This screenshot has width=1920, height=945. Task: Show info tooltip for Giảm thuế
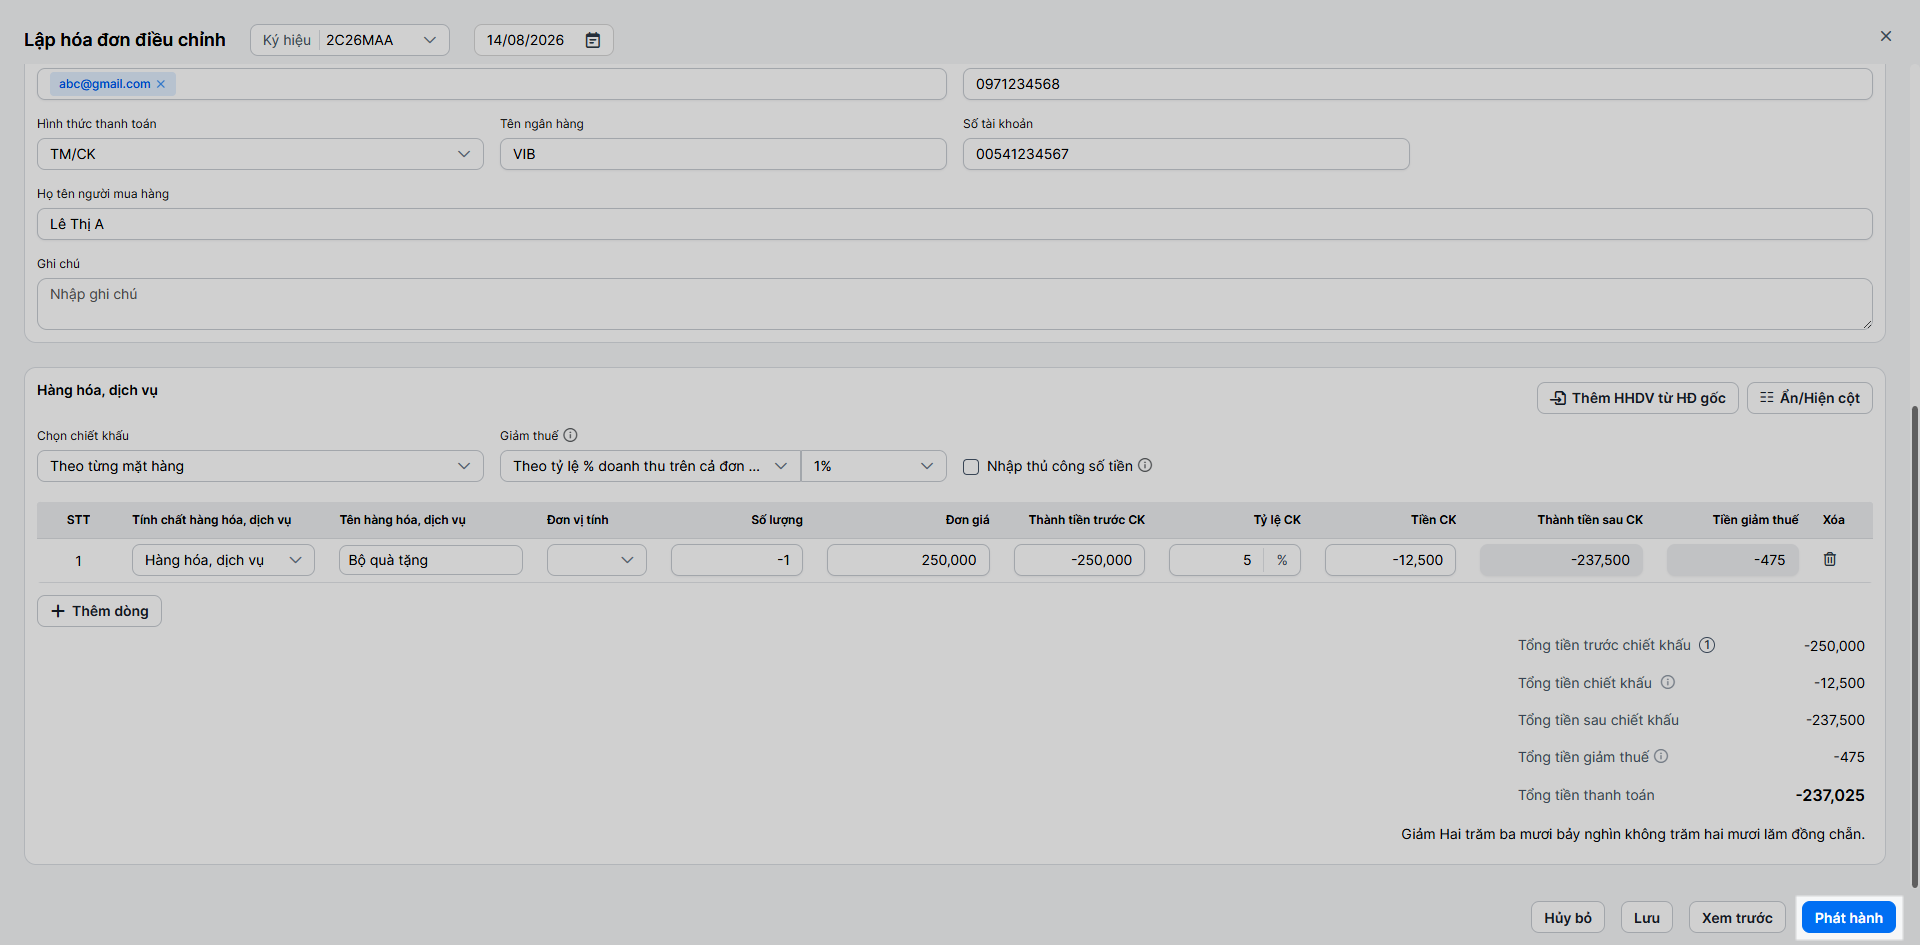coord(571,435)
